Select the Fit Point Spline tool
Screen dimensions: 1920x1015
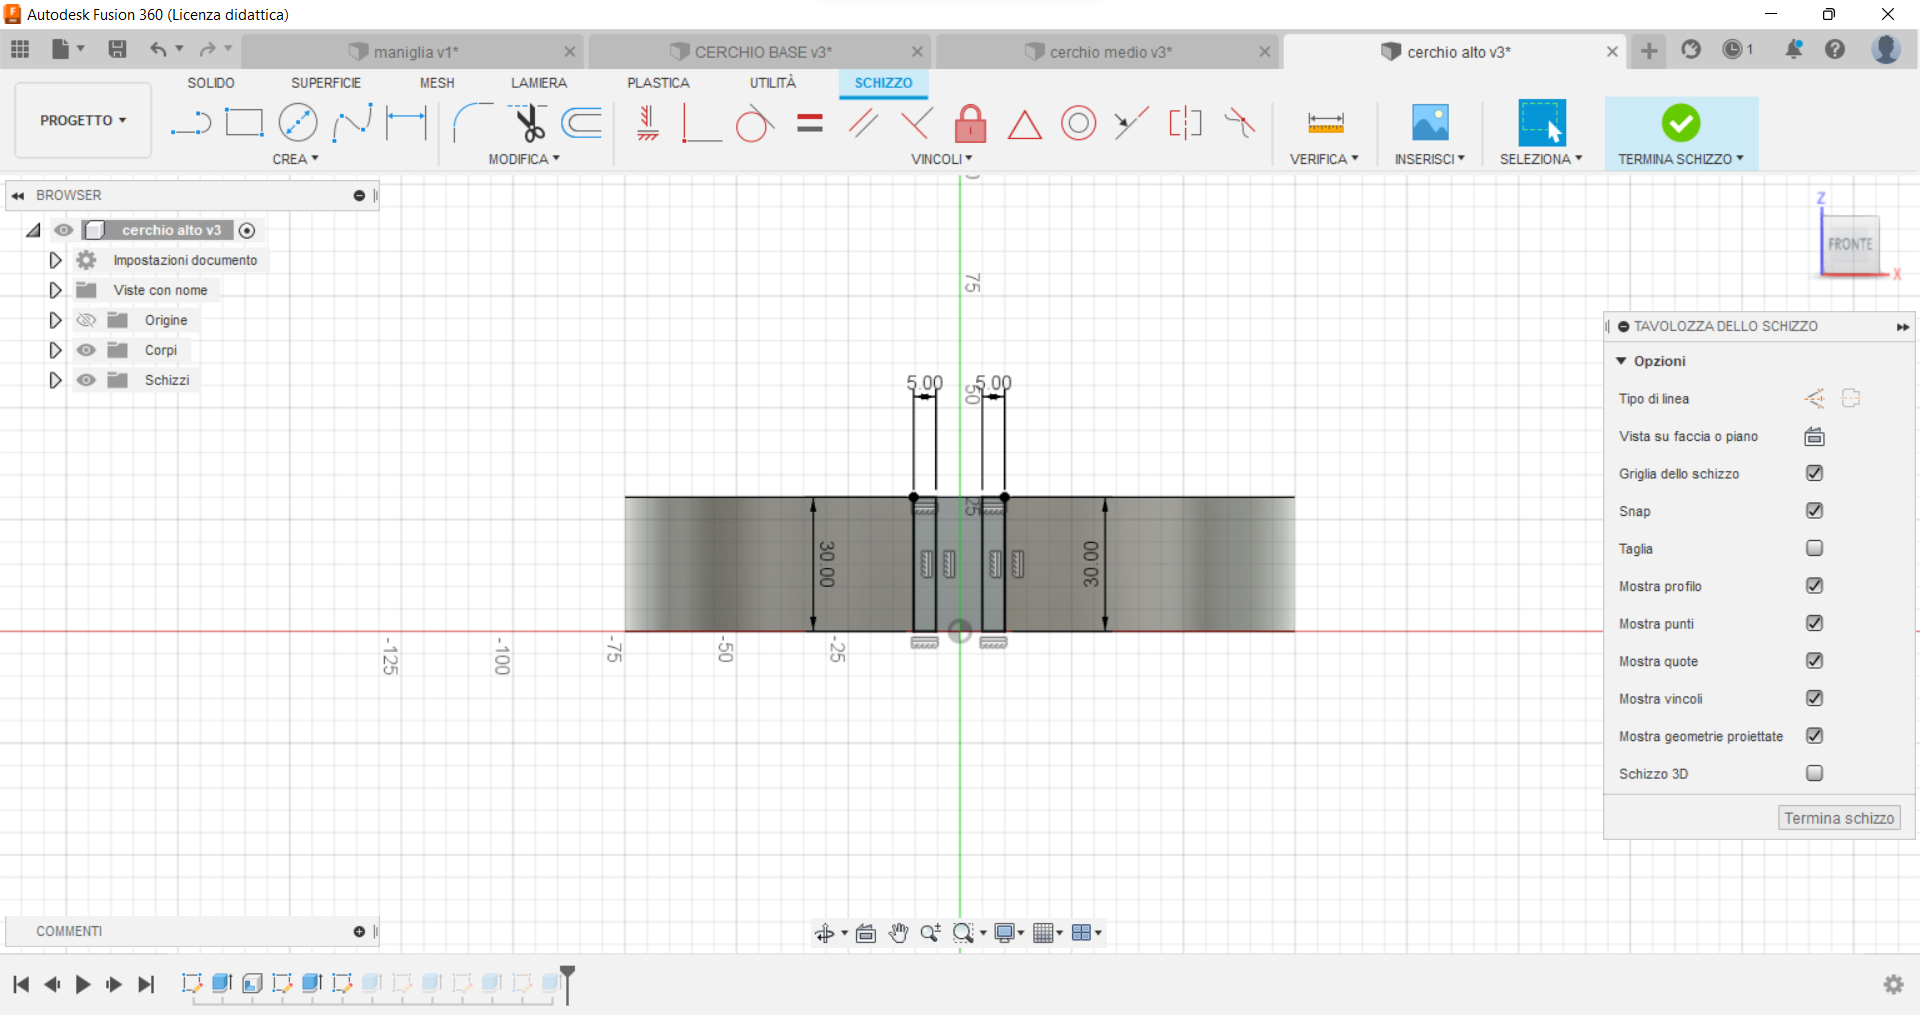(352, 122)
